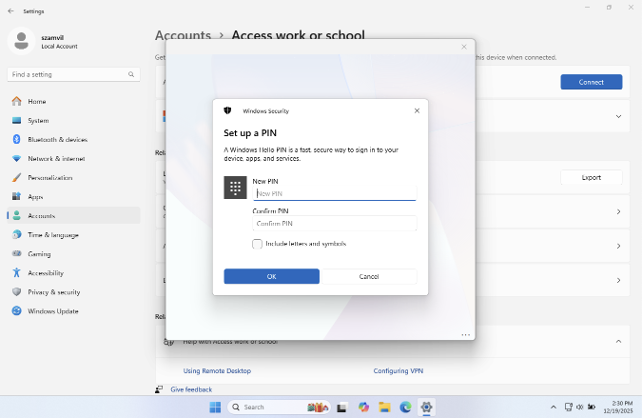Screen dimensions: 642x418
Task: Expand the row below the Export button
Action: tap(618, 211)
